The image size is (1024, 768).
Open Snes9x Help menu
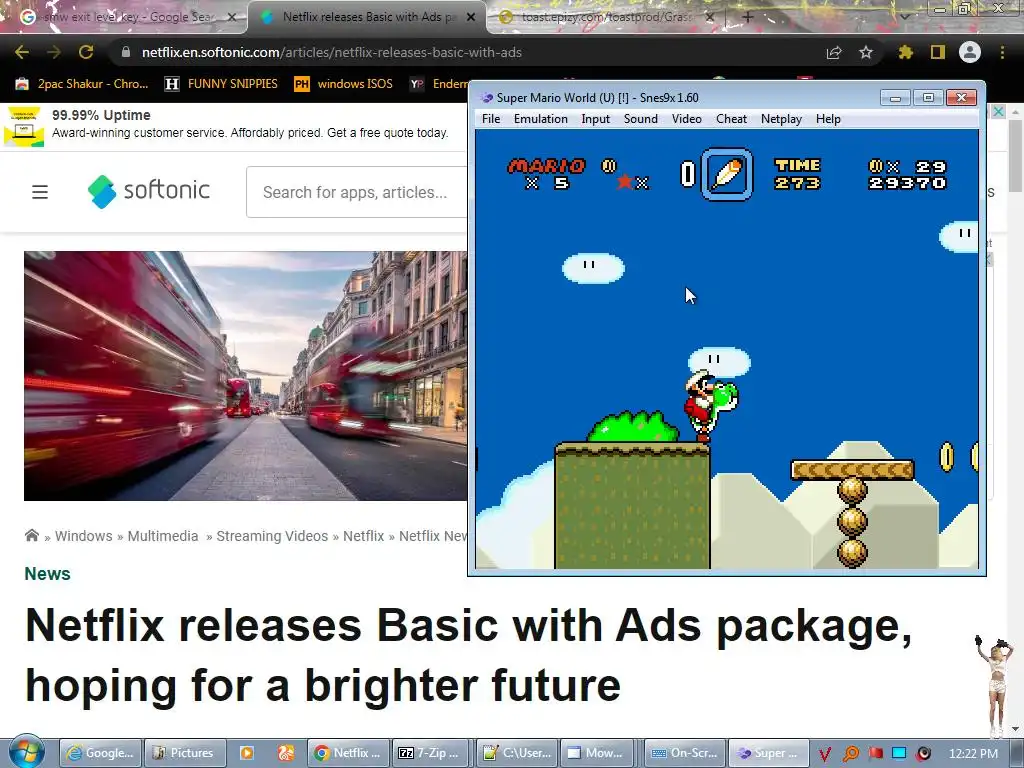click(828, 119)
